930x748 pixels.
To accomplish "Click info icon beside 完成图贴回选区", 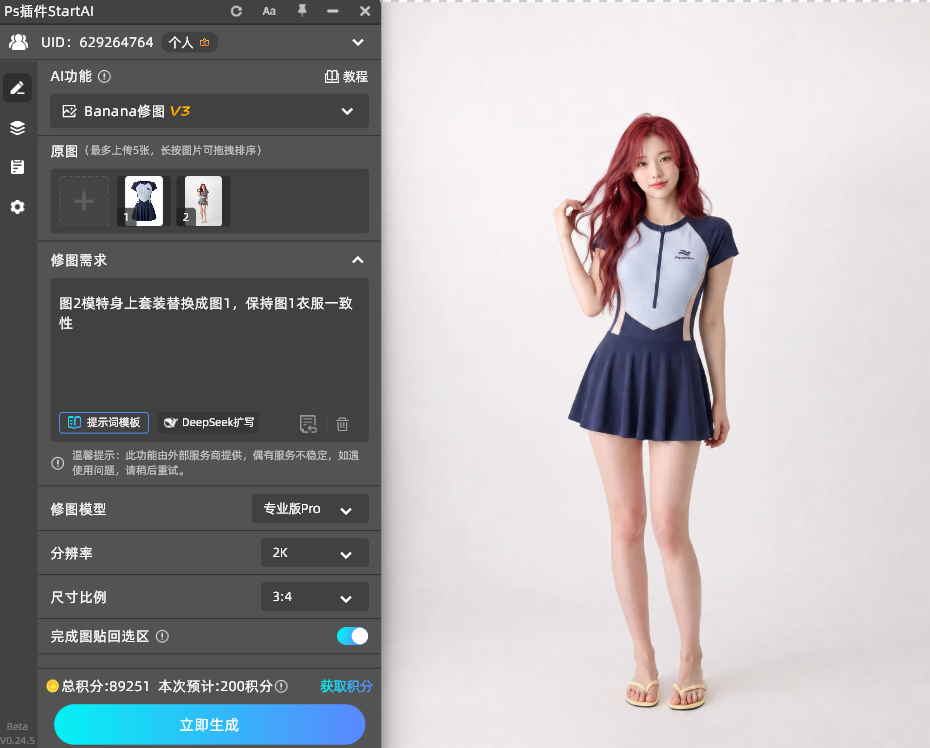I will 162,636.
